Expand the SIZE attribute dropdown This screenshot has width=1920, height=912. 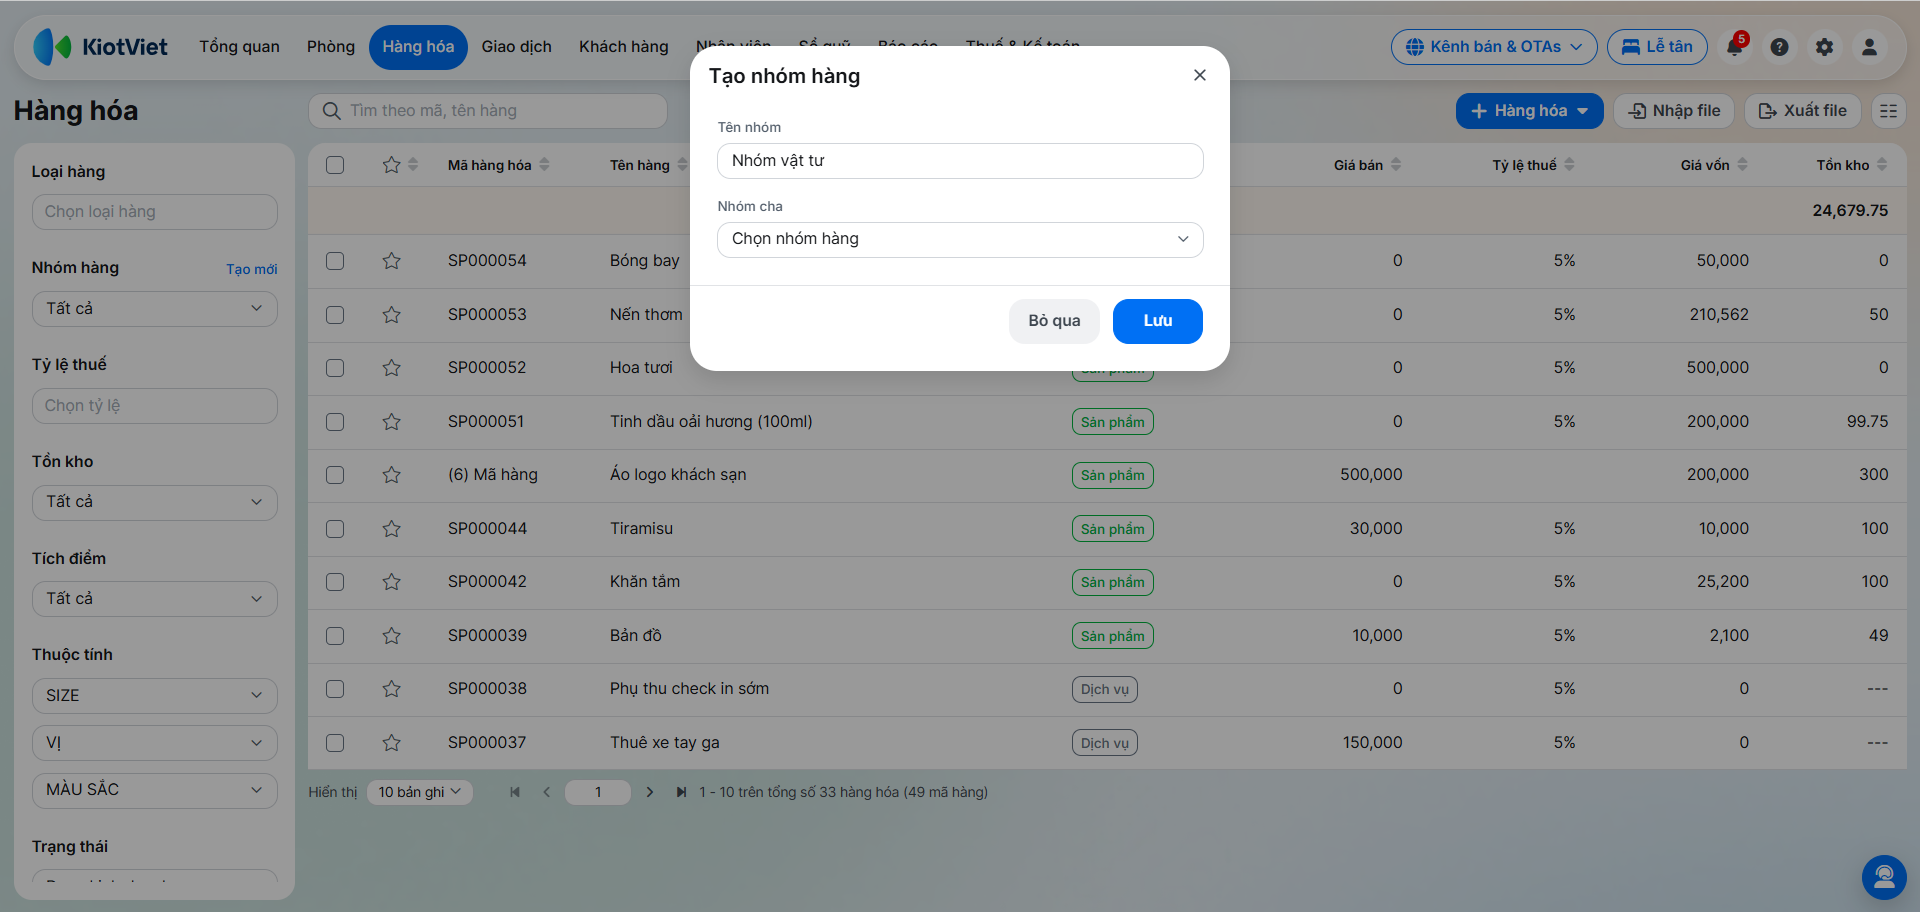point(155,696)
